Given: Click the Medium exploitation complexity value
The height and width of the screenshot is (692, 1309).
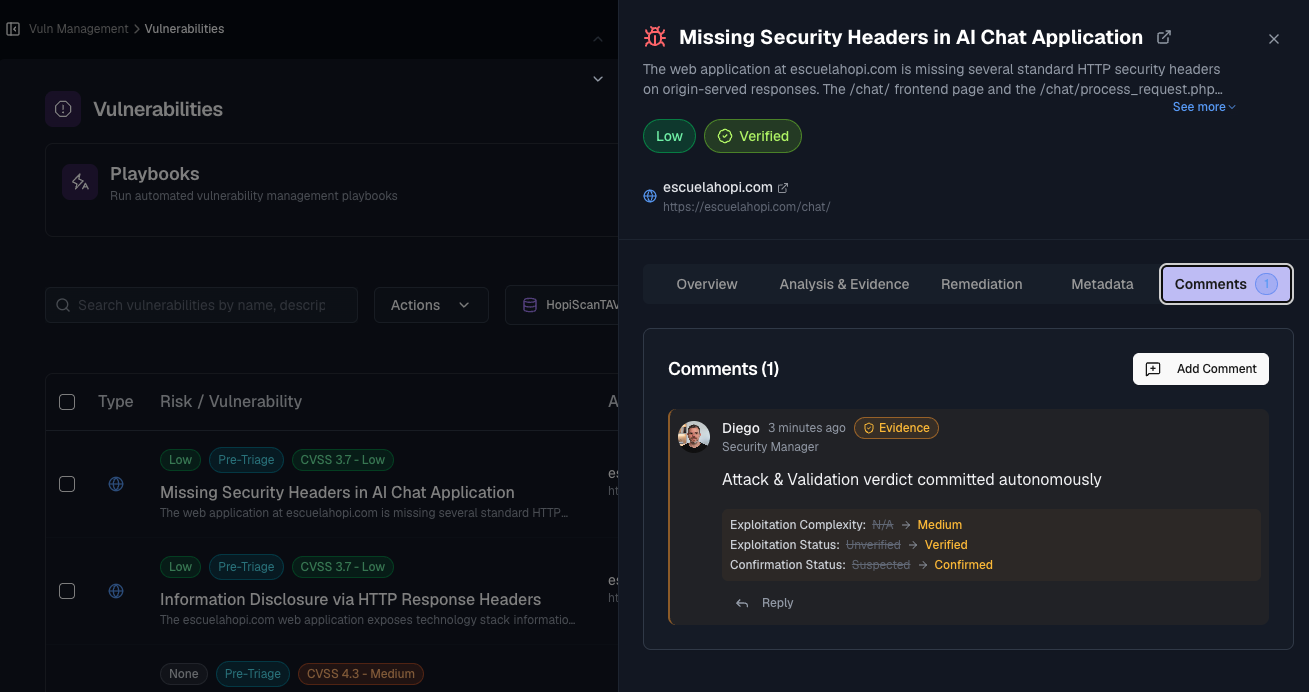Looking at the screenshot, I should [x=939, y=525].
